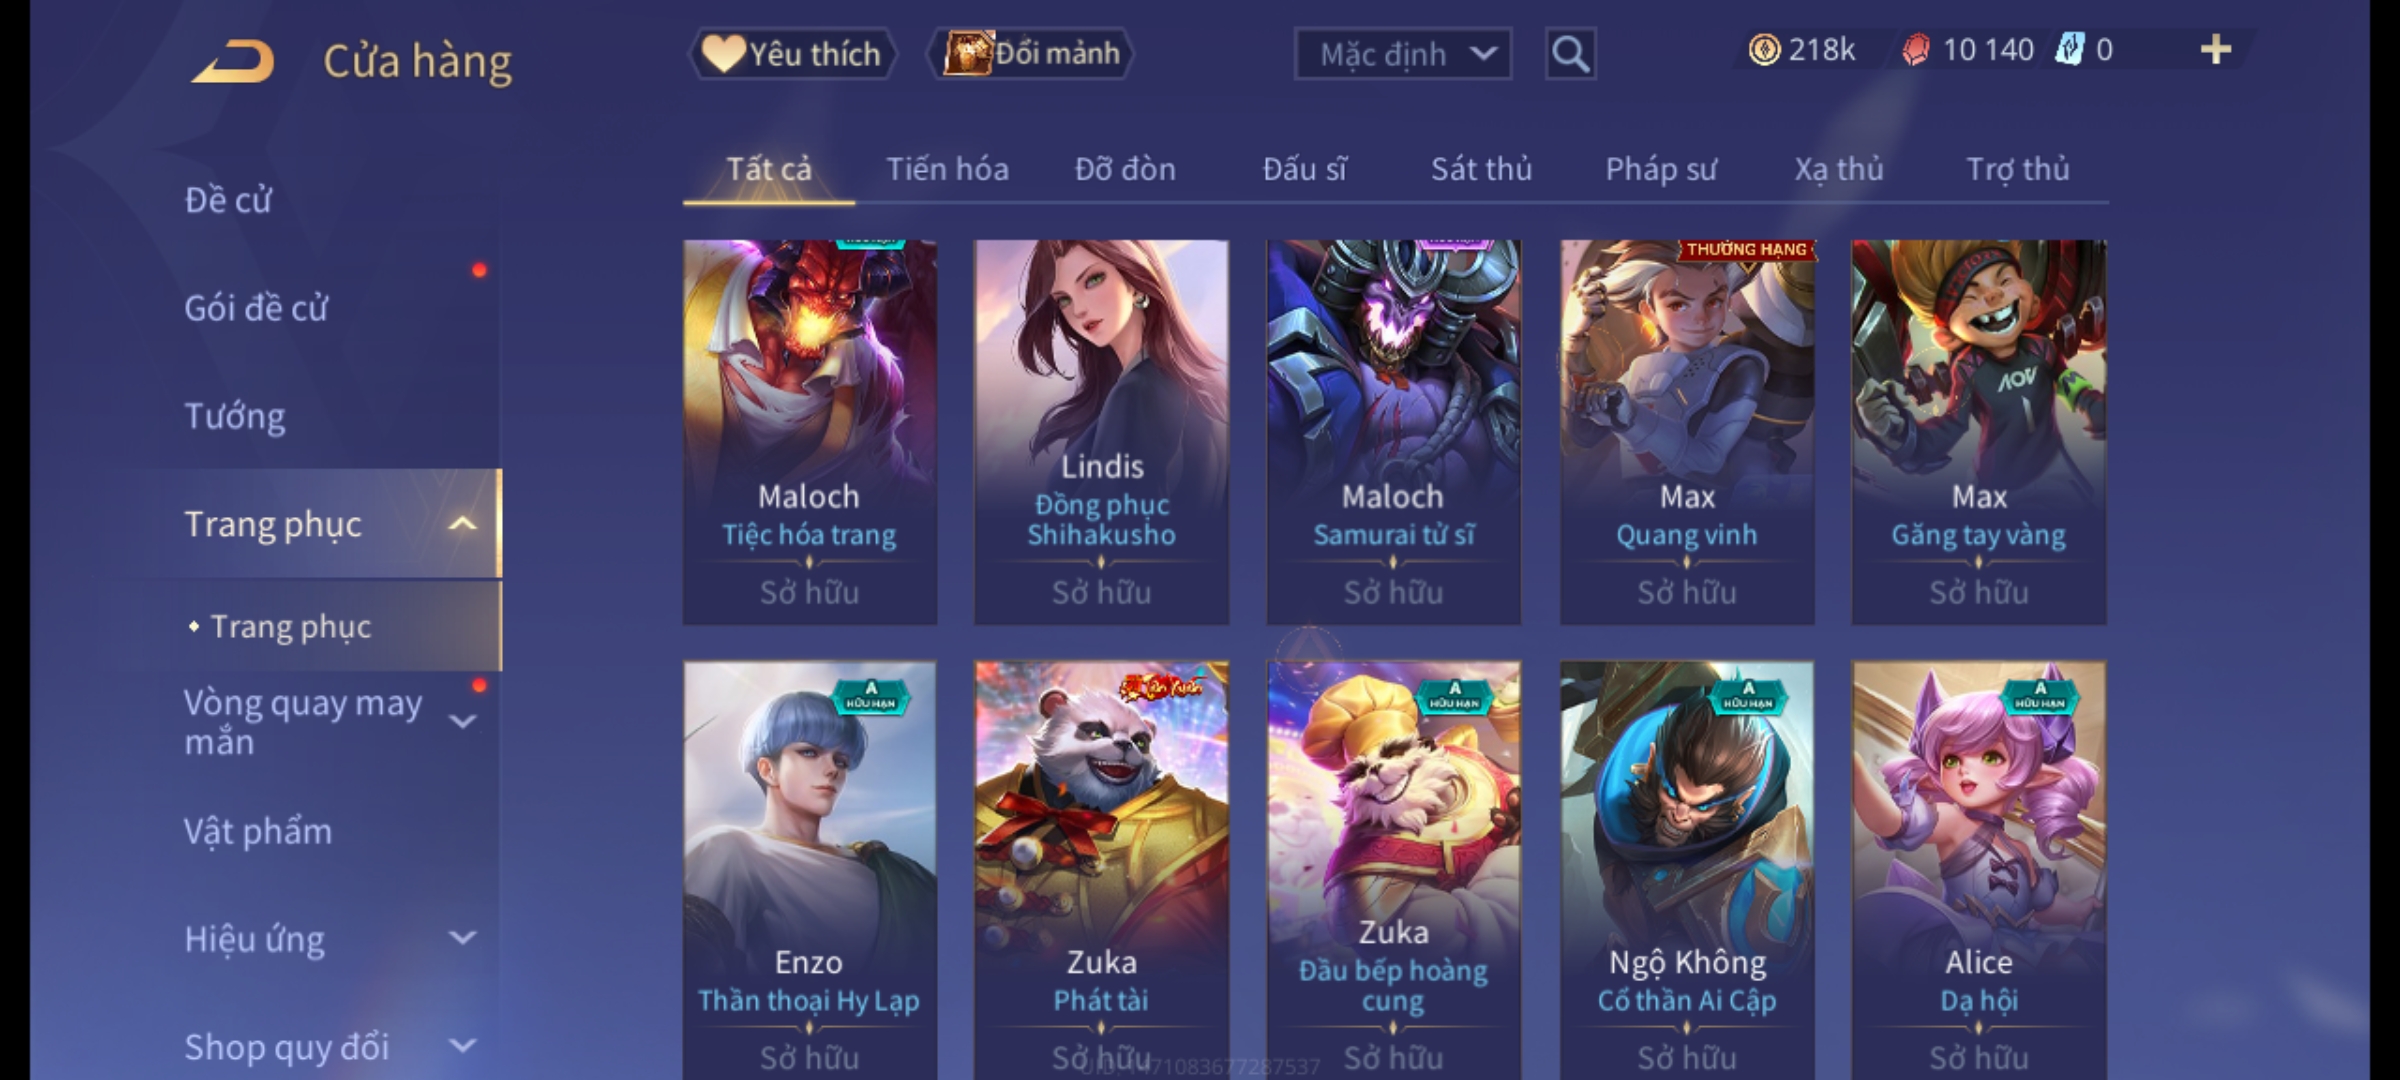Open the Mặc định sort dropdown

pyautogui.click(x=1402, y=54)
